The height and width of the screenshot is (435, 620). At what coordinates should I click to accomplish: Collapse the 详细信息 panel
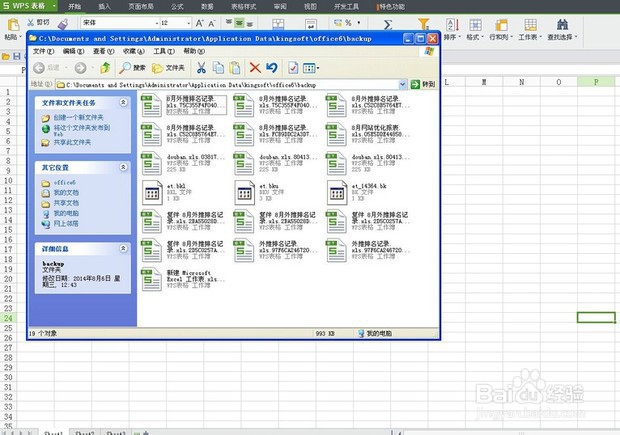[123, 248]
